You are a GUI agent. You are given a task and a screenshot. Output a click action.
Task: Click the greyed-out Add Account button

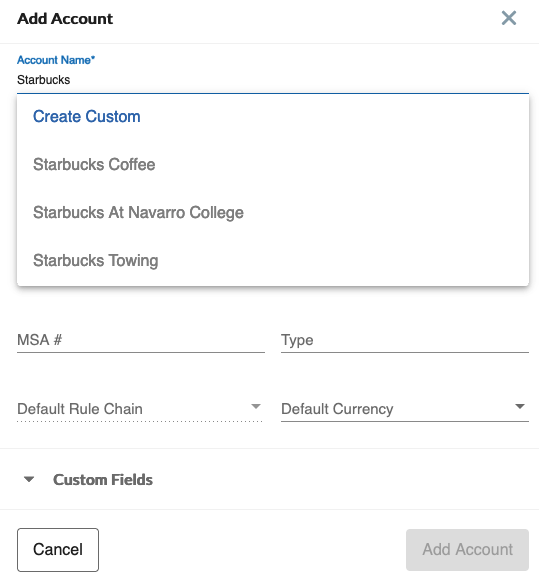[x=467, y=550]
